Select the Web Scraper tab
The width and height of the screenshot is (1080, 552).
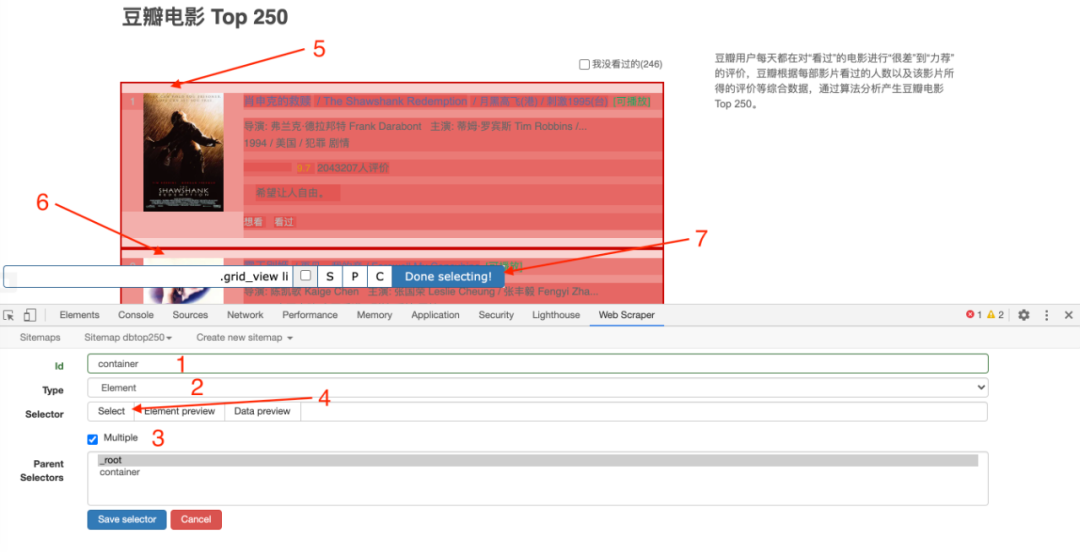coord(626,315)
